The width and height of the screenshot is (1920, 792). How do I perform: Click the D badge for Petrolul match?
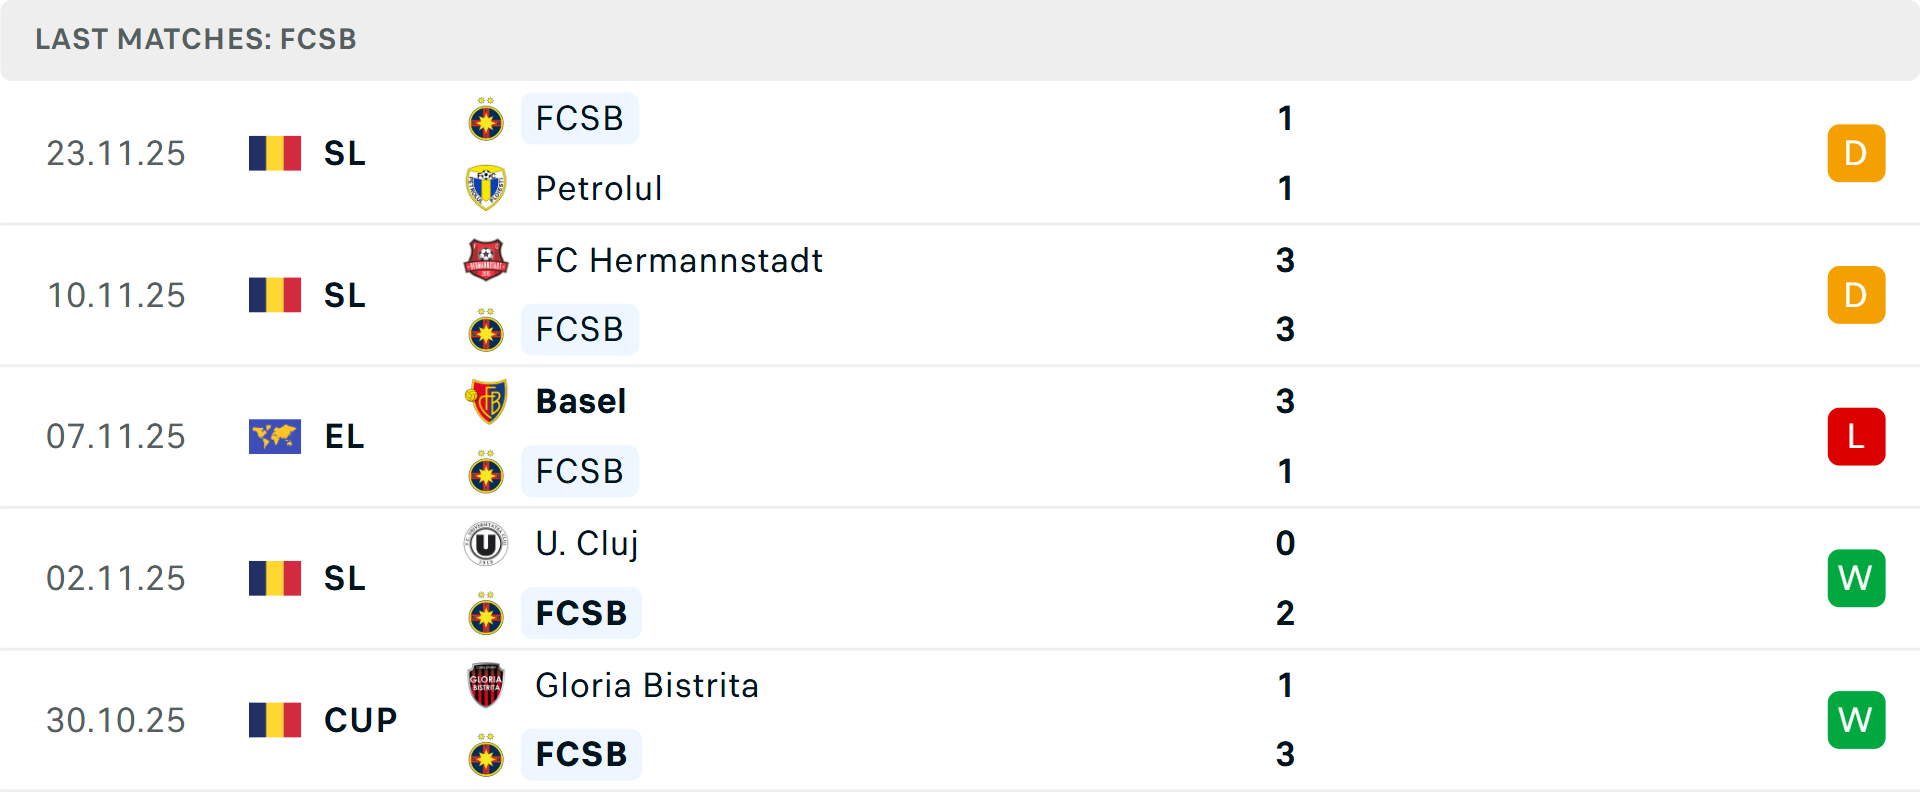[1856, 153]
